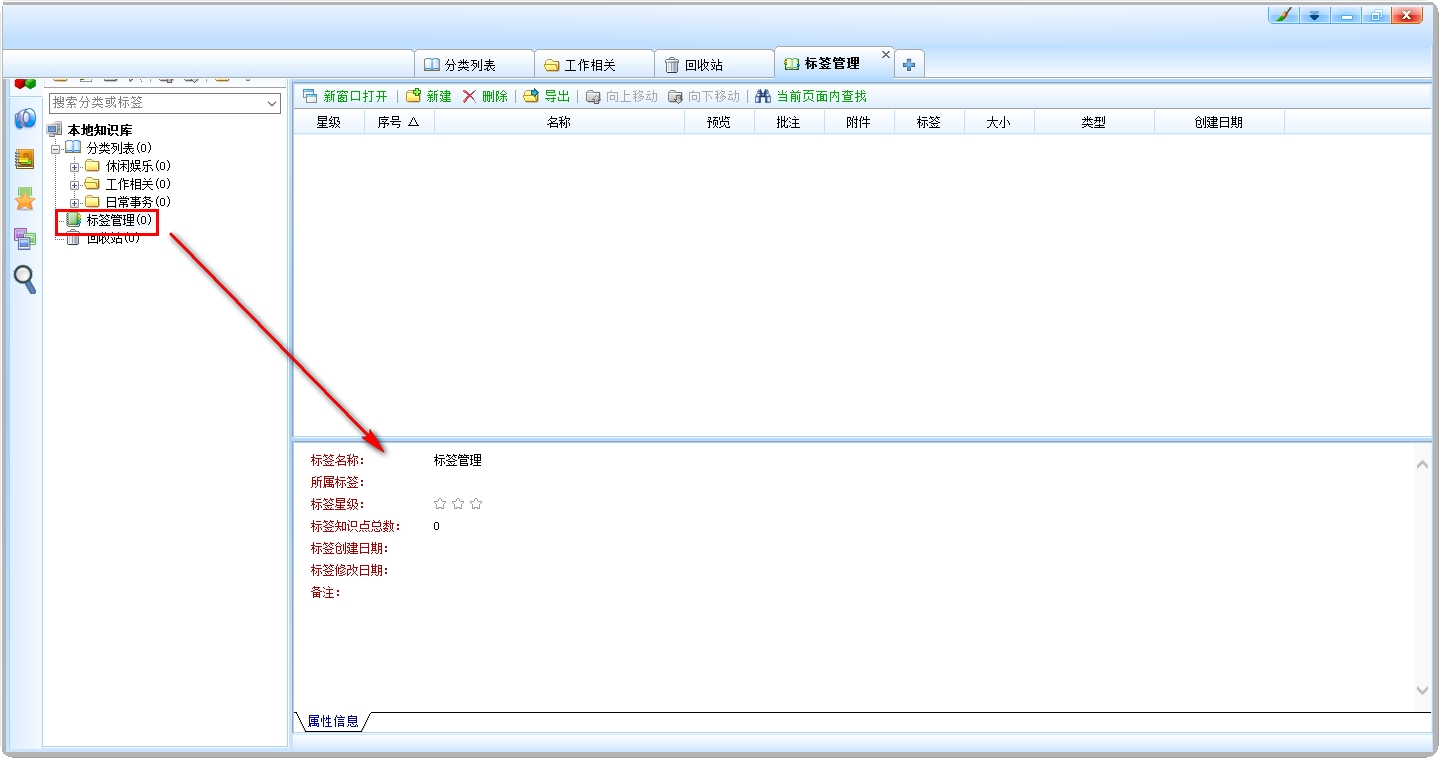
Task: Sort by the 名称 column header
Action: coord(559,122)
